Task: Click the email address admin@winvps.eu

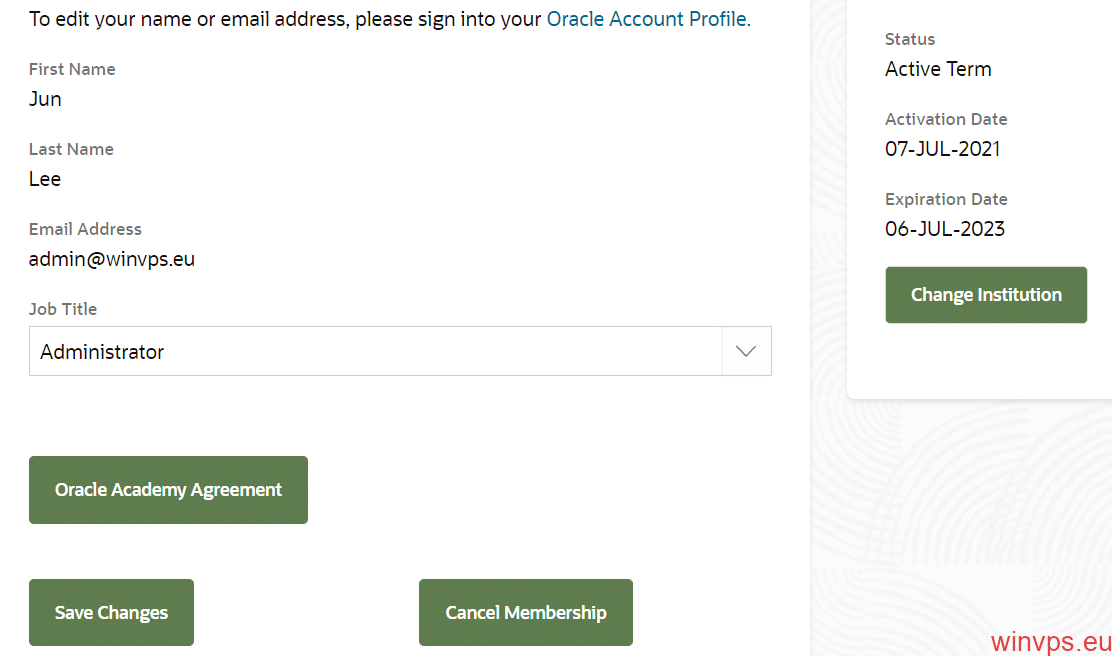Action: [112, 259]
